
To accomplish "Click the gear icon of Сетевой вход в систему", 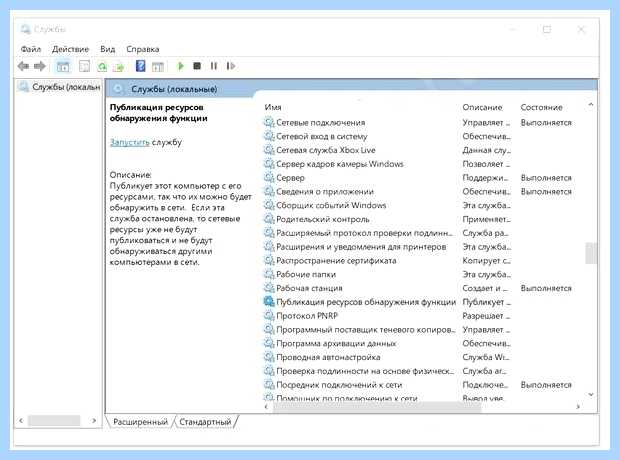I will tap(269, 136).
